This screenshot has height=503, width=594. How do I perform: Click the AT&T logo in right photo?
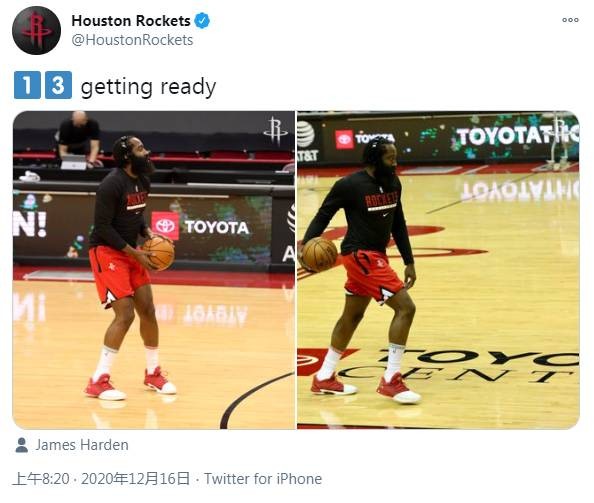pos(307,141)
